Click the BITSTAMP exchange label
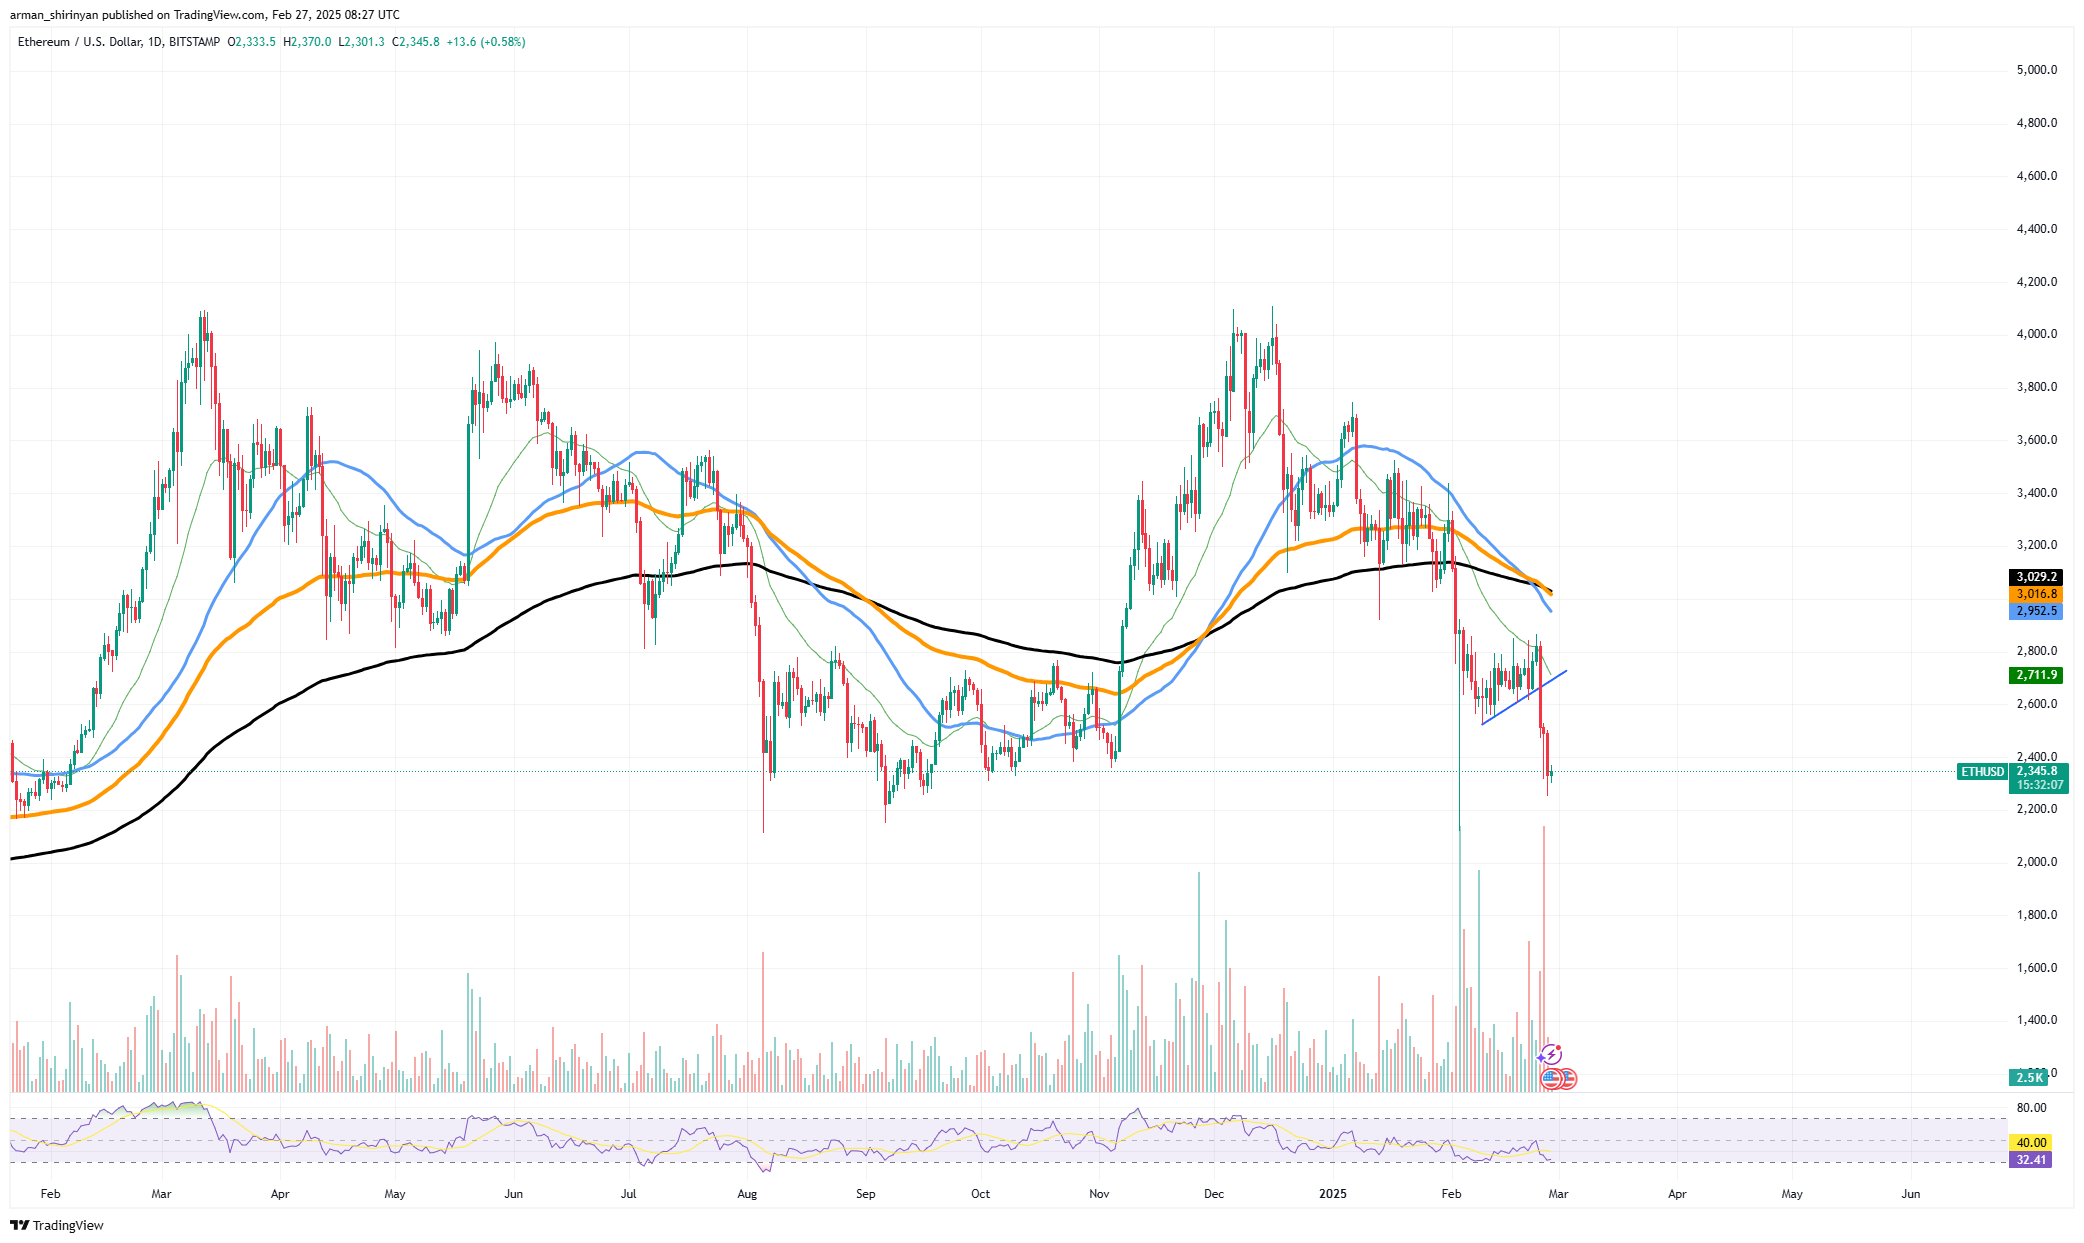This screenshot has height=1243, width=2084. (194, 42)
